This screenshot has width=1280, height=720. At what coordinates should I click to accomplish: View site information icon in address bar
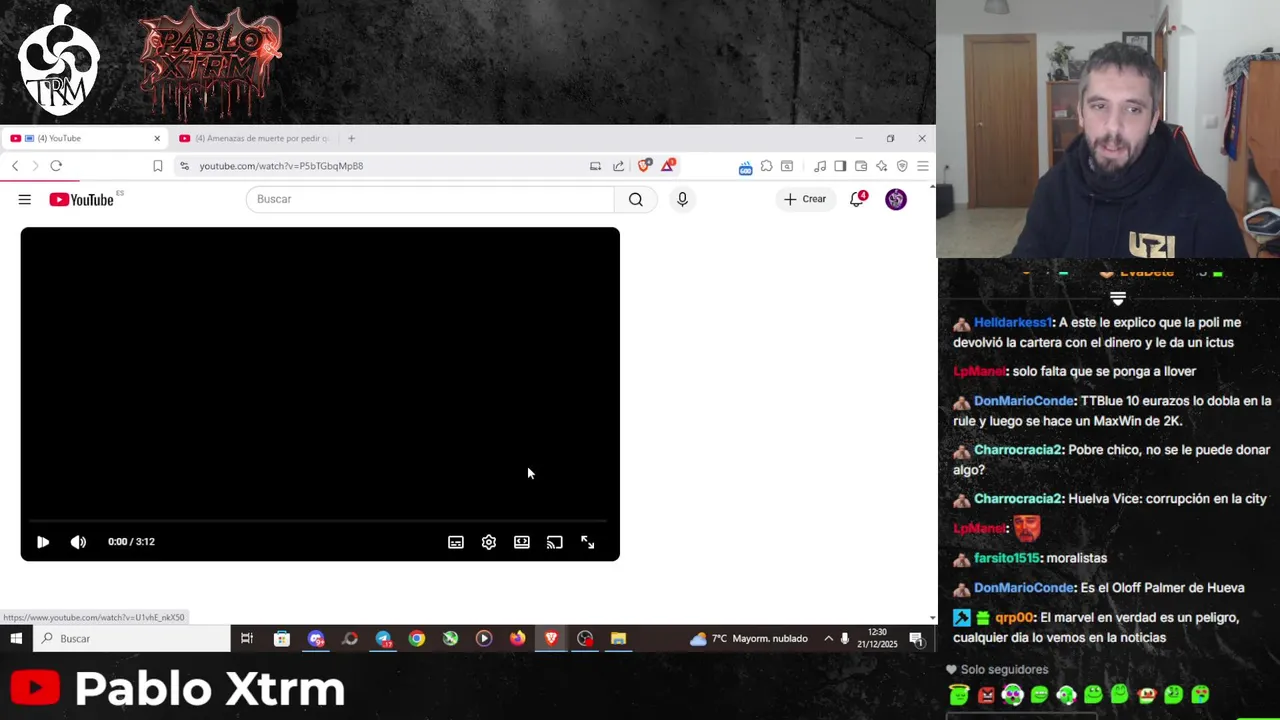click(x=184, y=166)
